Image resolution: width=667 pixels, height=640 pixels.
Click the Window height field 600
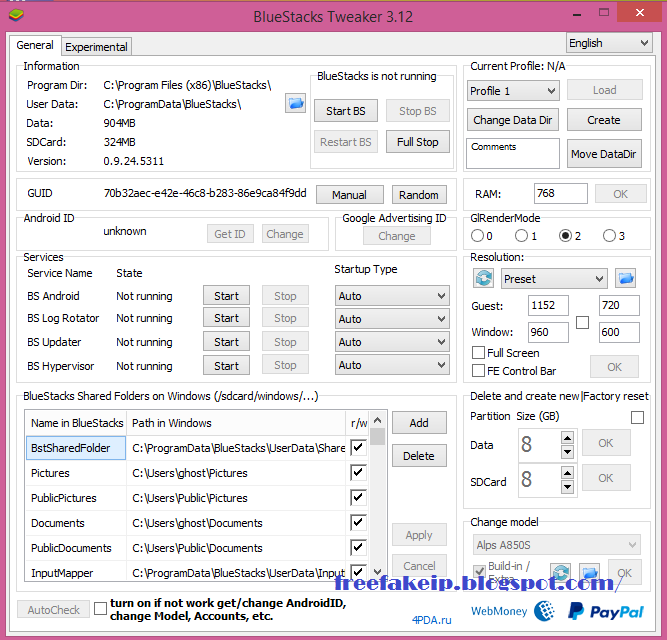coord(619,332)
